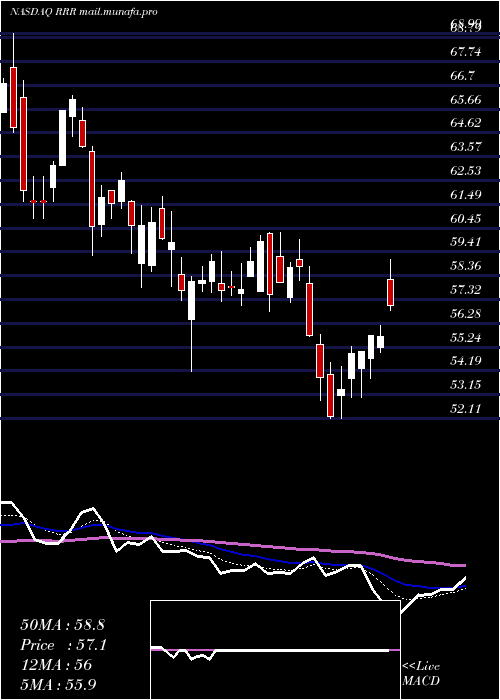
Task: Click the 'Price : 57.1' readout
Action: (63, 645)
